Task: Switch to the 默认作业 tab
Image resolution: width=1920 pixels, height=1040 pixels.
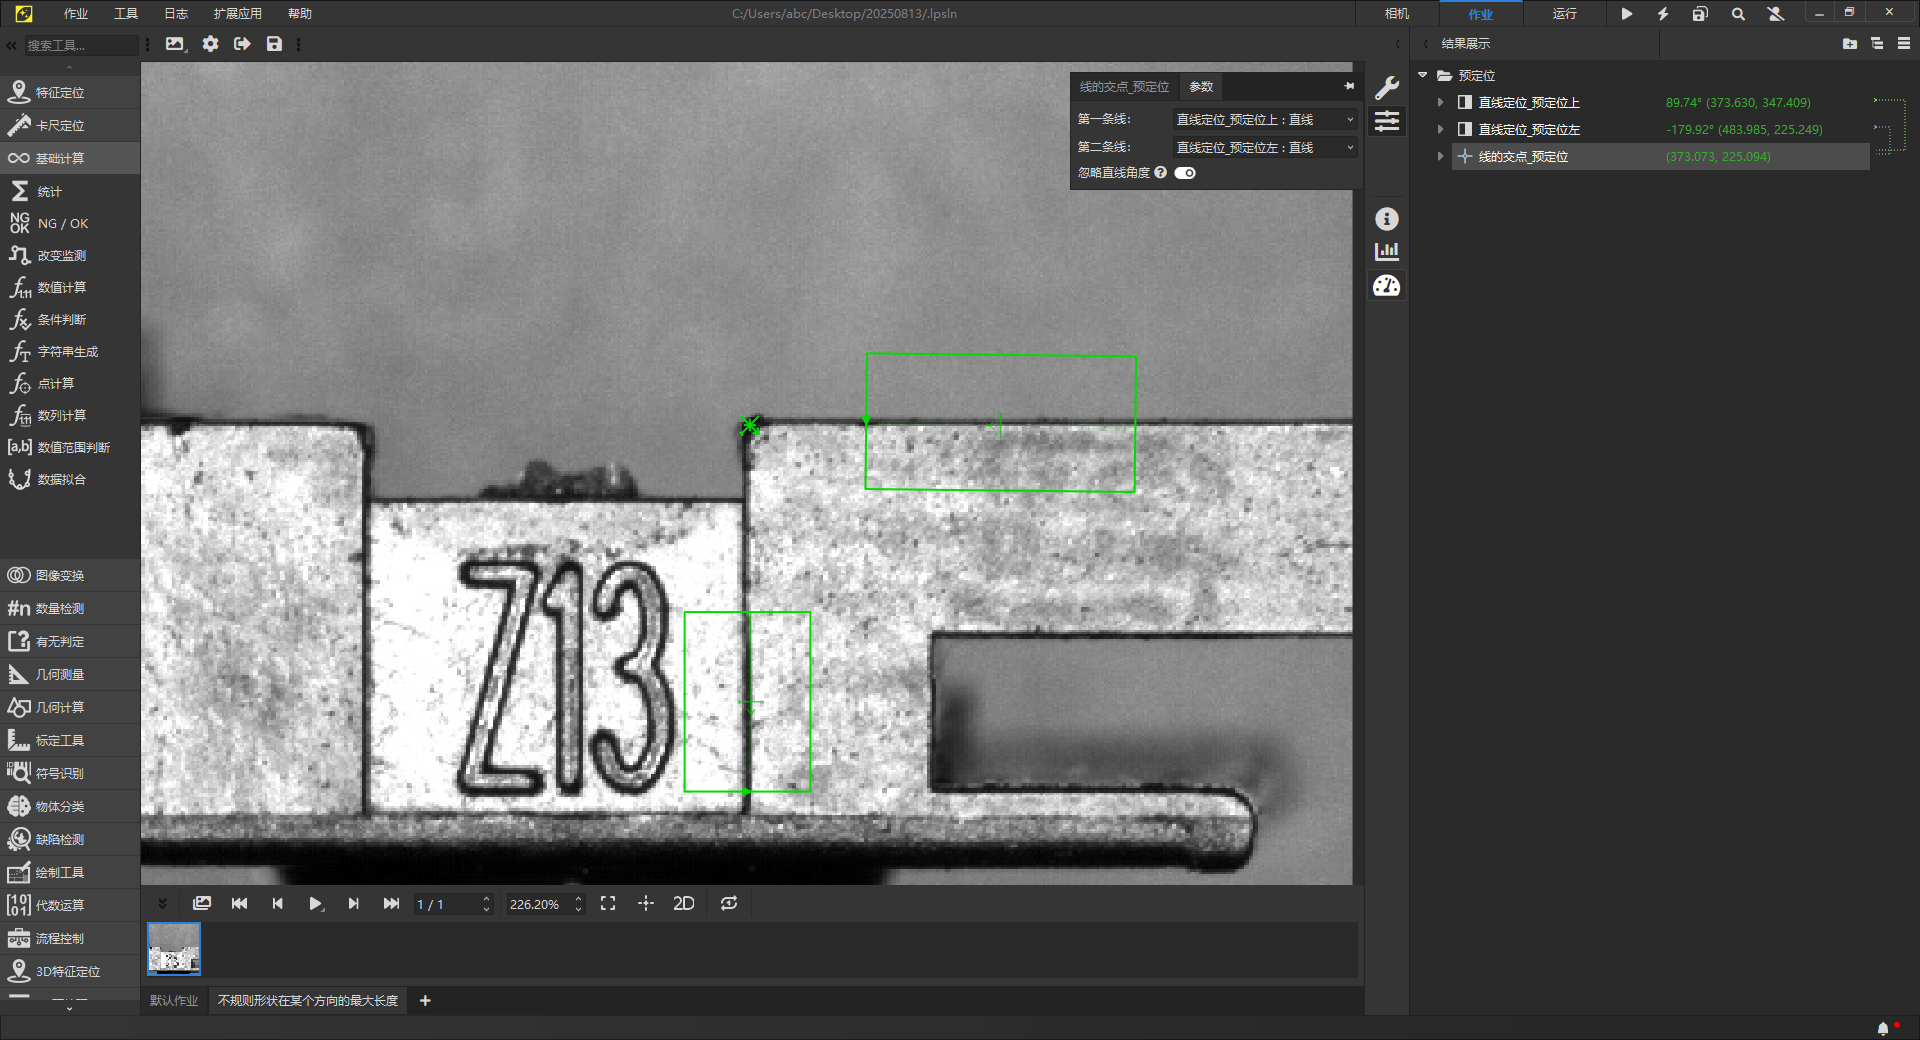Action: tap(174, 1001)
